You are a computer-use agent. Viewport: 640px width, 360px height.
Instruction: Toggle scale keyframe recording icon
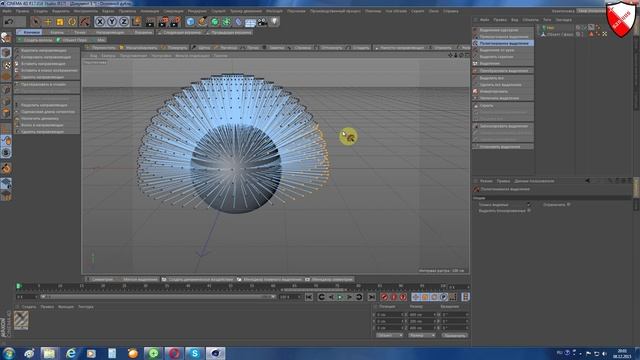point(425,297)
